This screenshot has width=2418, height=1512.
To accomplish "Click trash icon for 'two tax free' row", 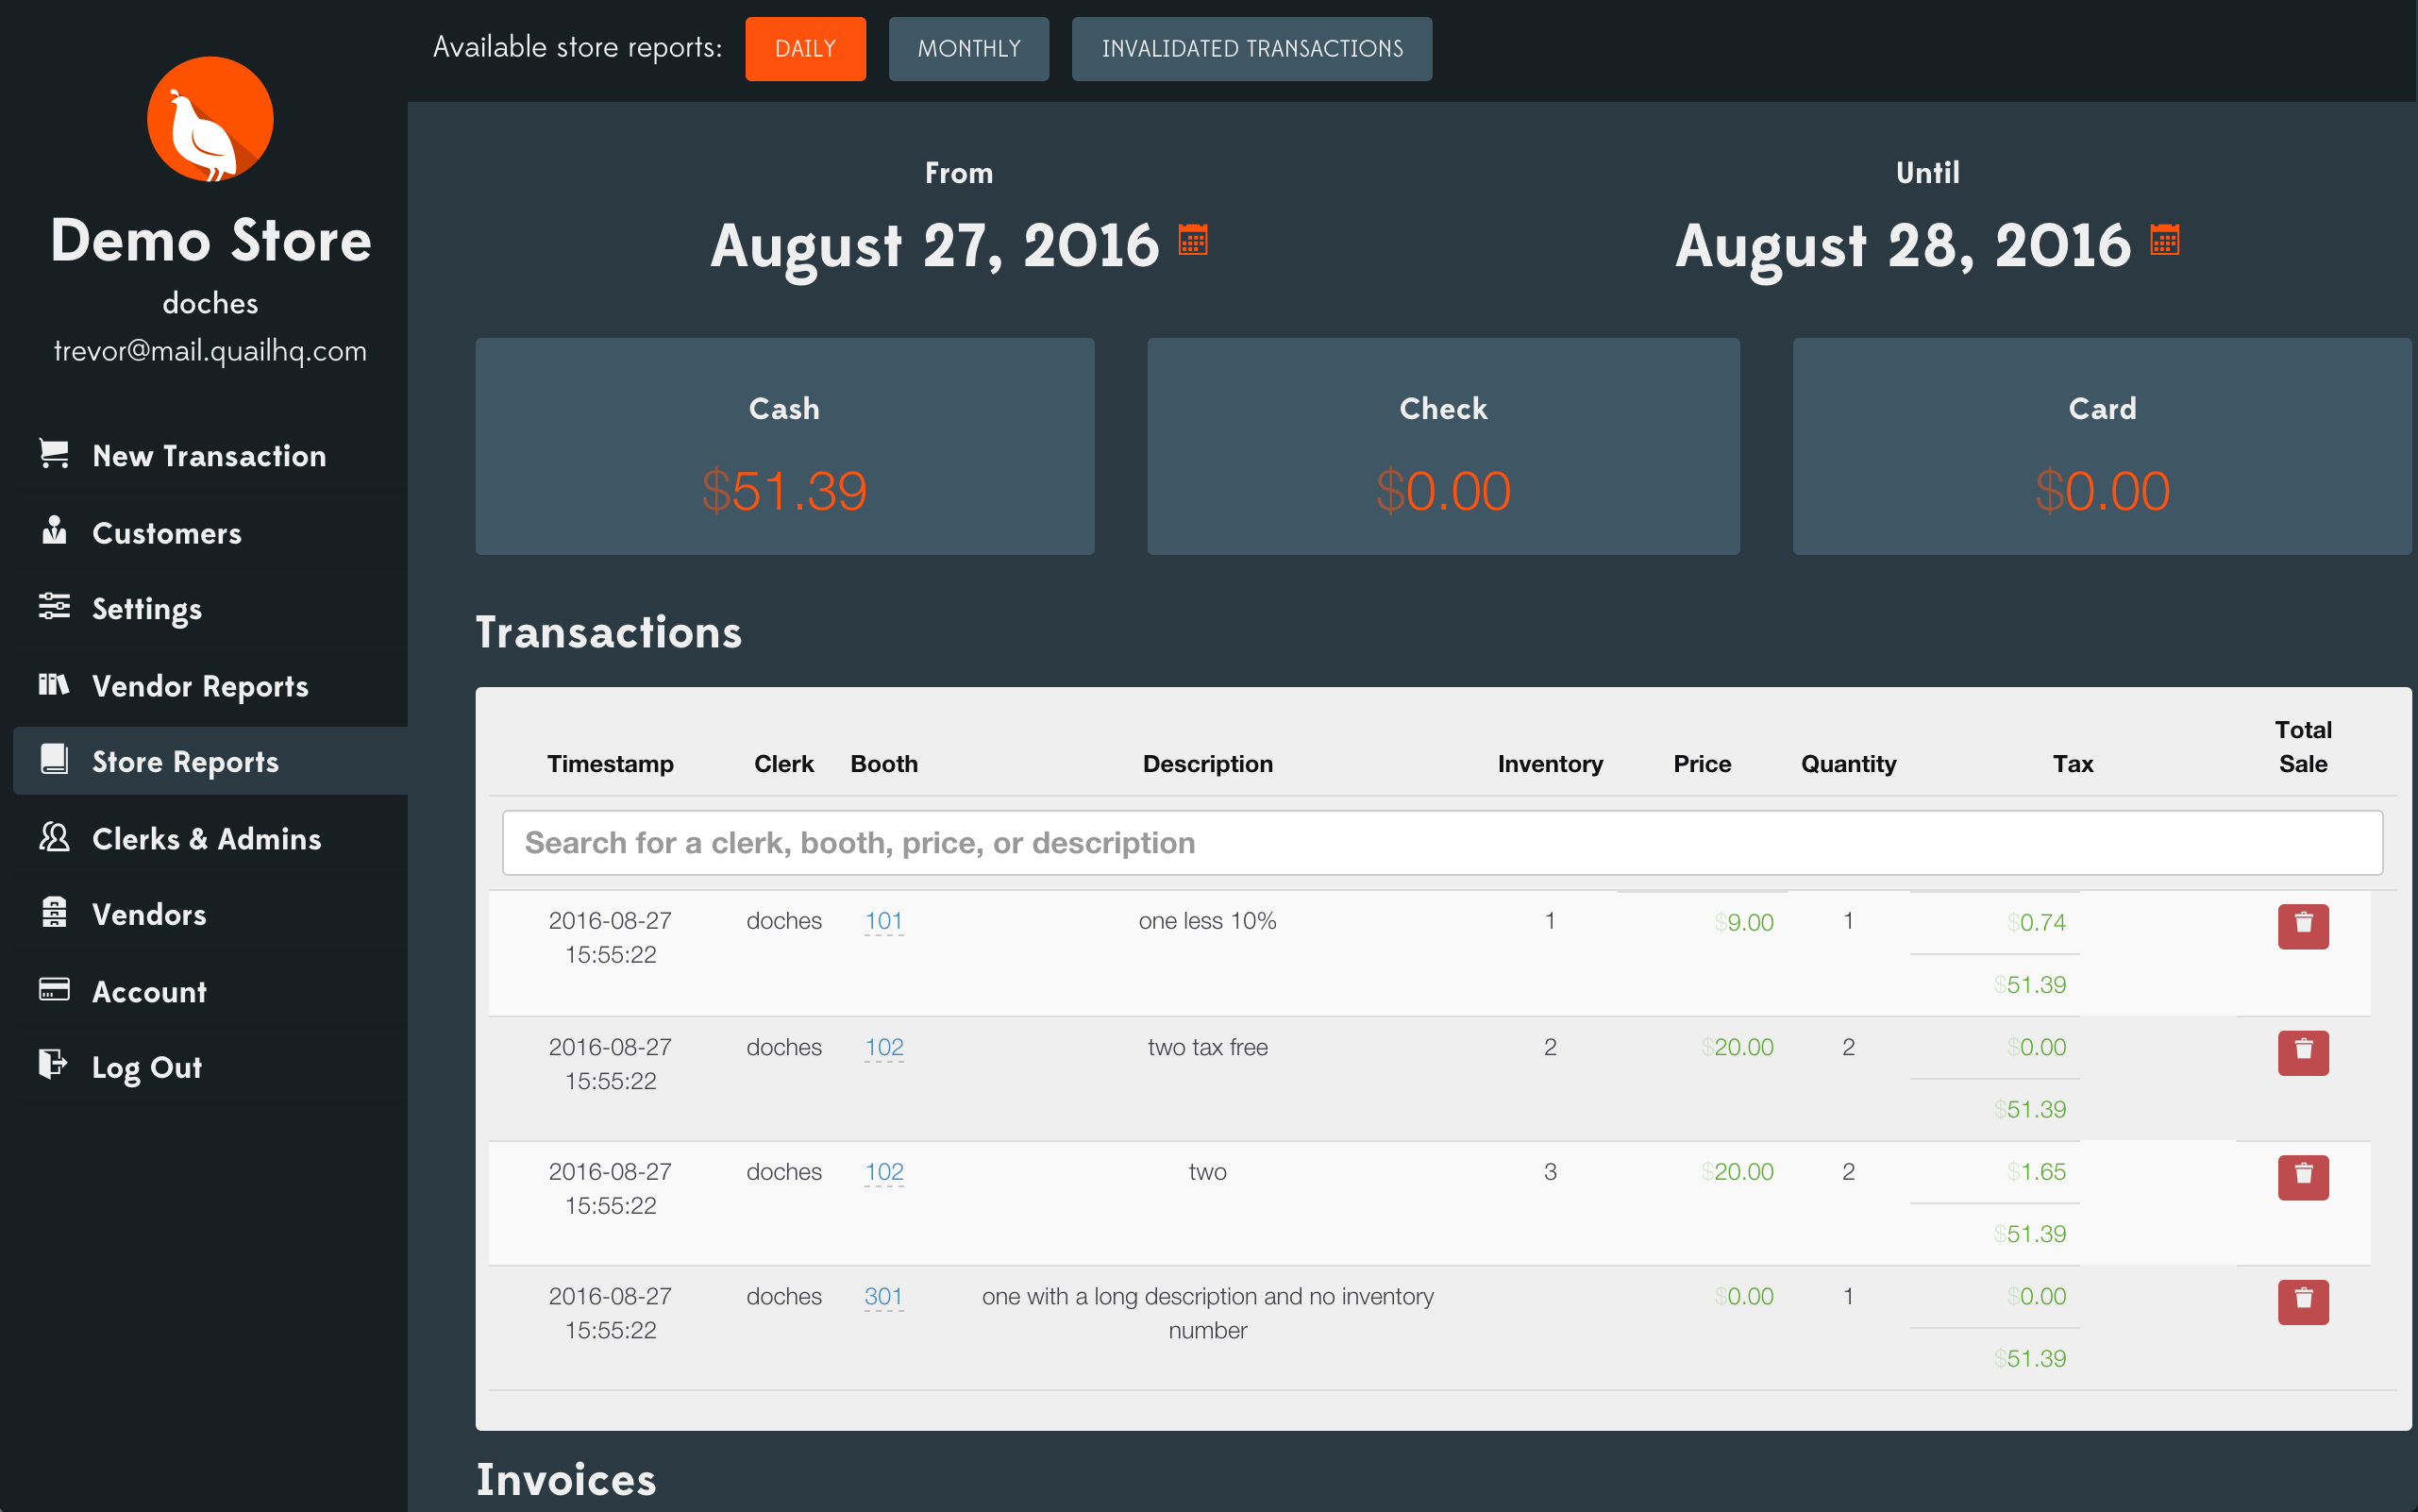I will coord(2302,1052).
